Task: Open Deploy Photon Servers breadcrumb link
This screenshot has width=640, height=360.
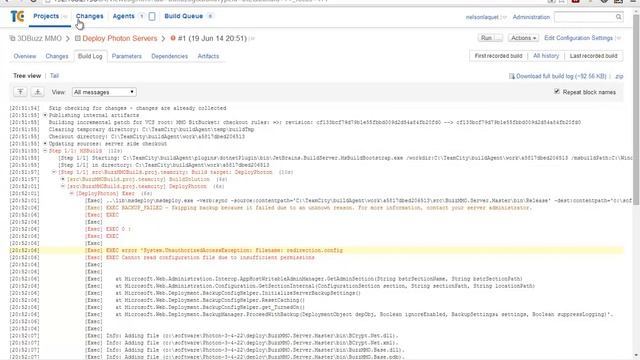Action: [x=120, y=38]
